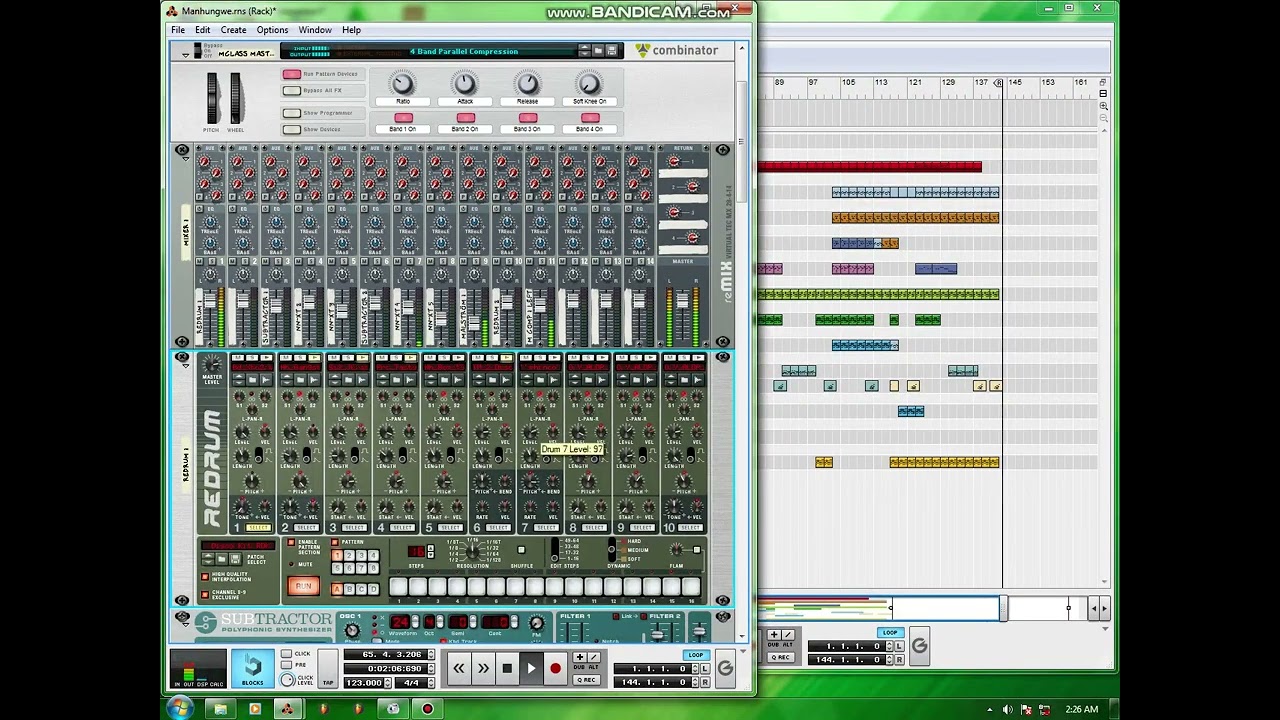Enable the Pre-count checkbox
The height and width of the screenshot is (720, 1280).
(x=286, y=665)
